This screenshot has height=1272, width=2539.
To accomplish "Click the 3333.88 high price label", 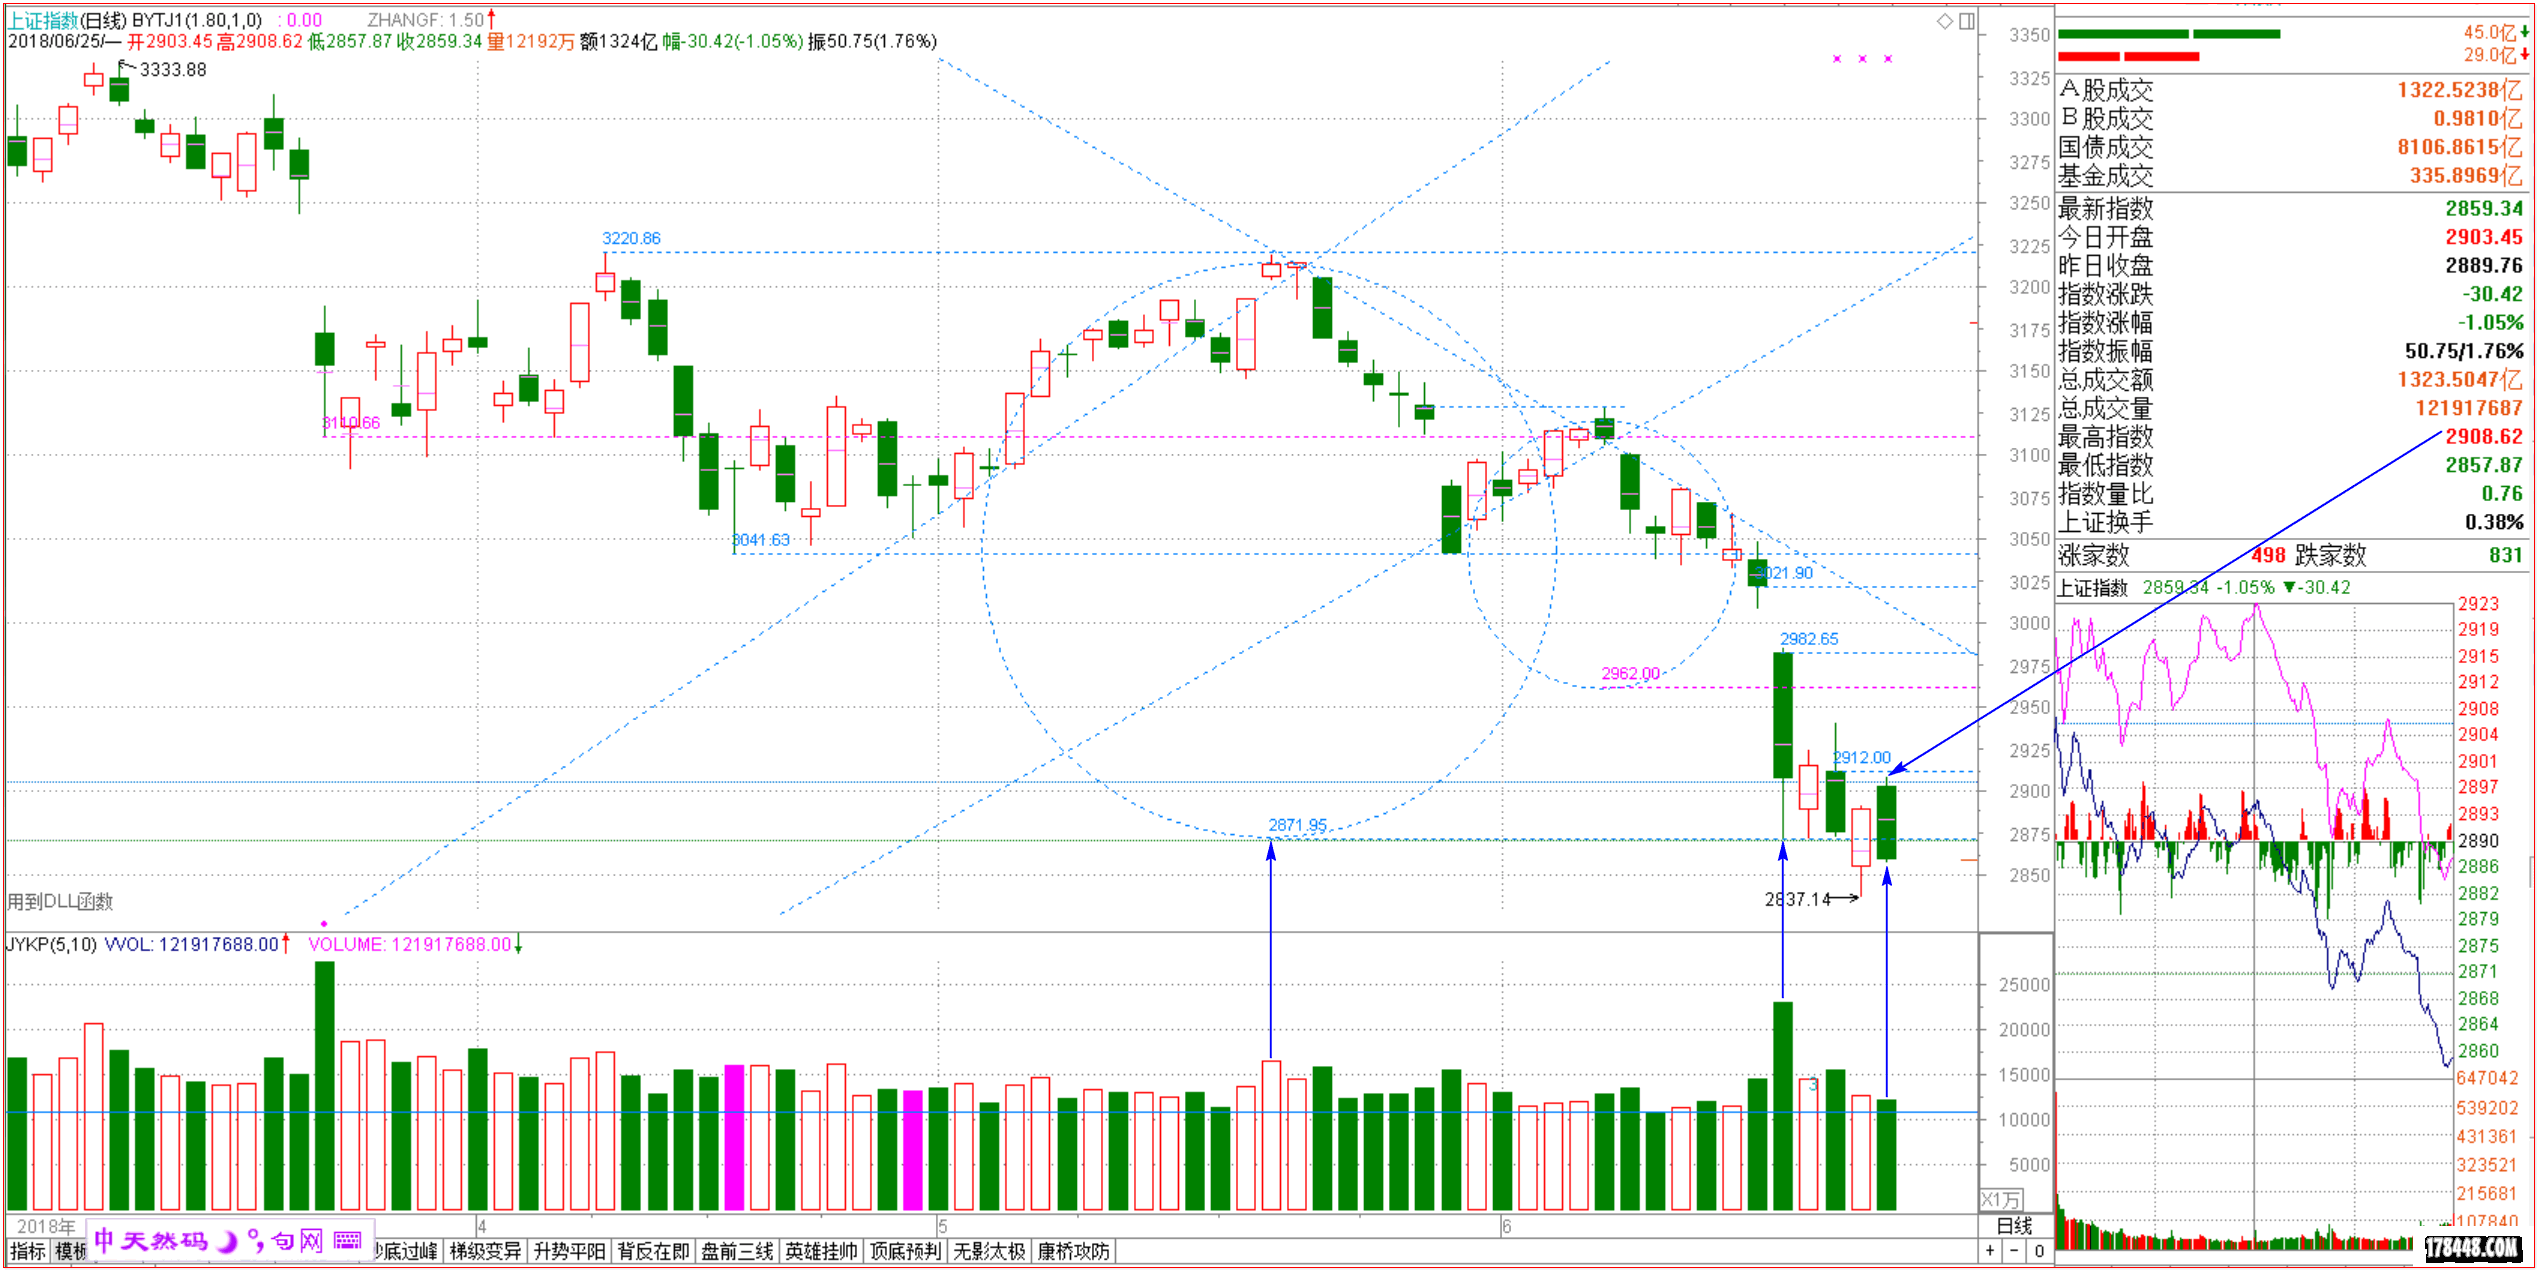I will click(173, 69).
